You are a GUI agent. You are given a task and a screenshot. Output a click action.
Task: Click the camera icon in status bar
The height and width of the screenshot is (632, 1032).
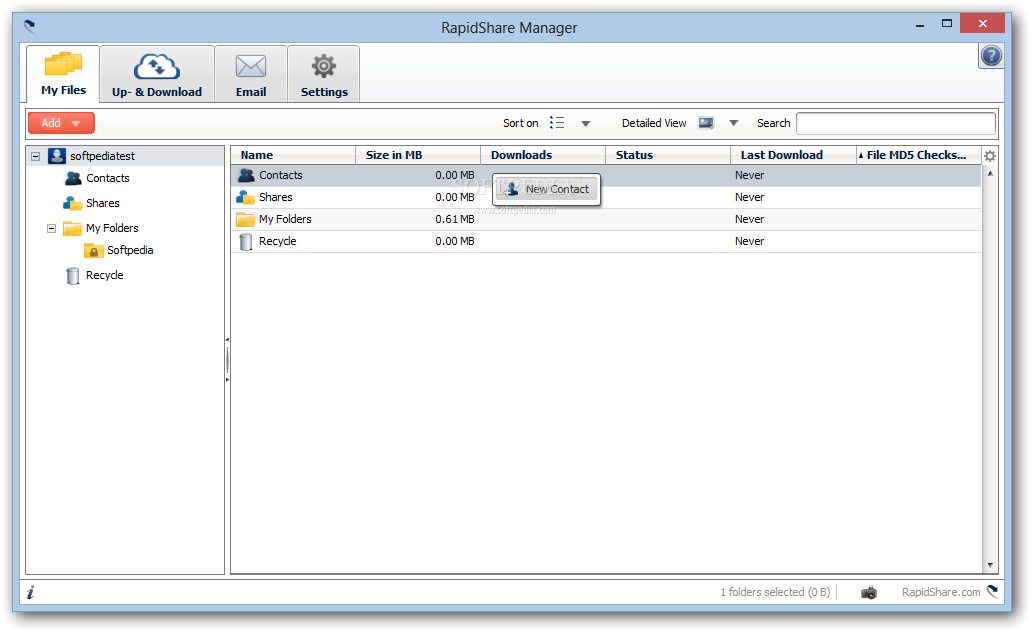(869, 592)
